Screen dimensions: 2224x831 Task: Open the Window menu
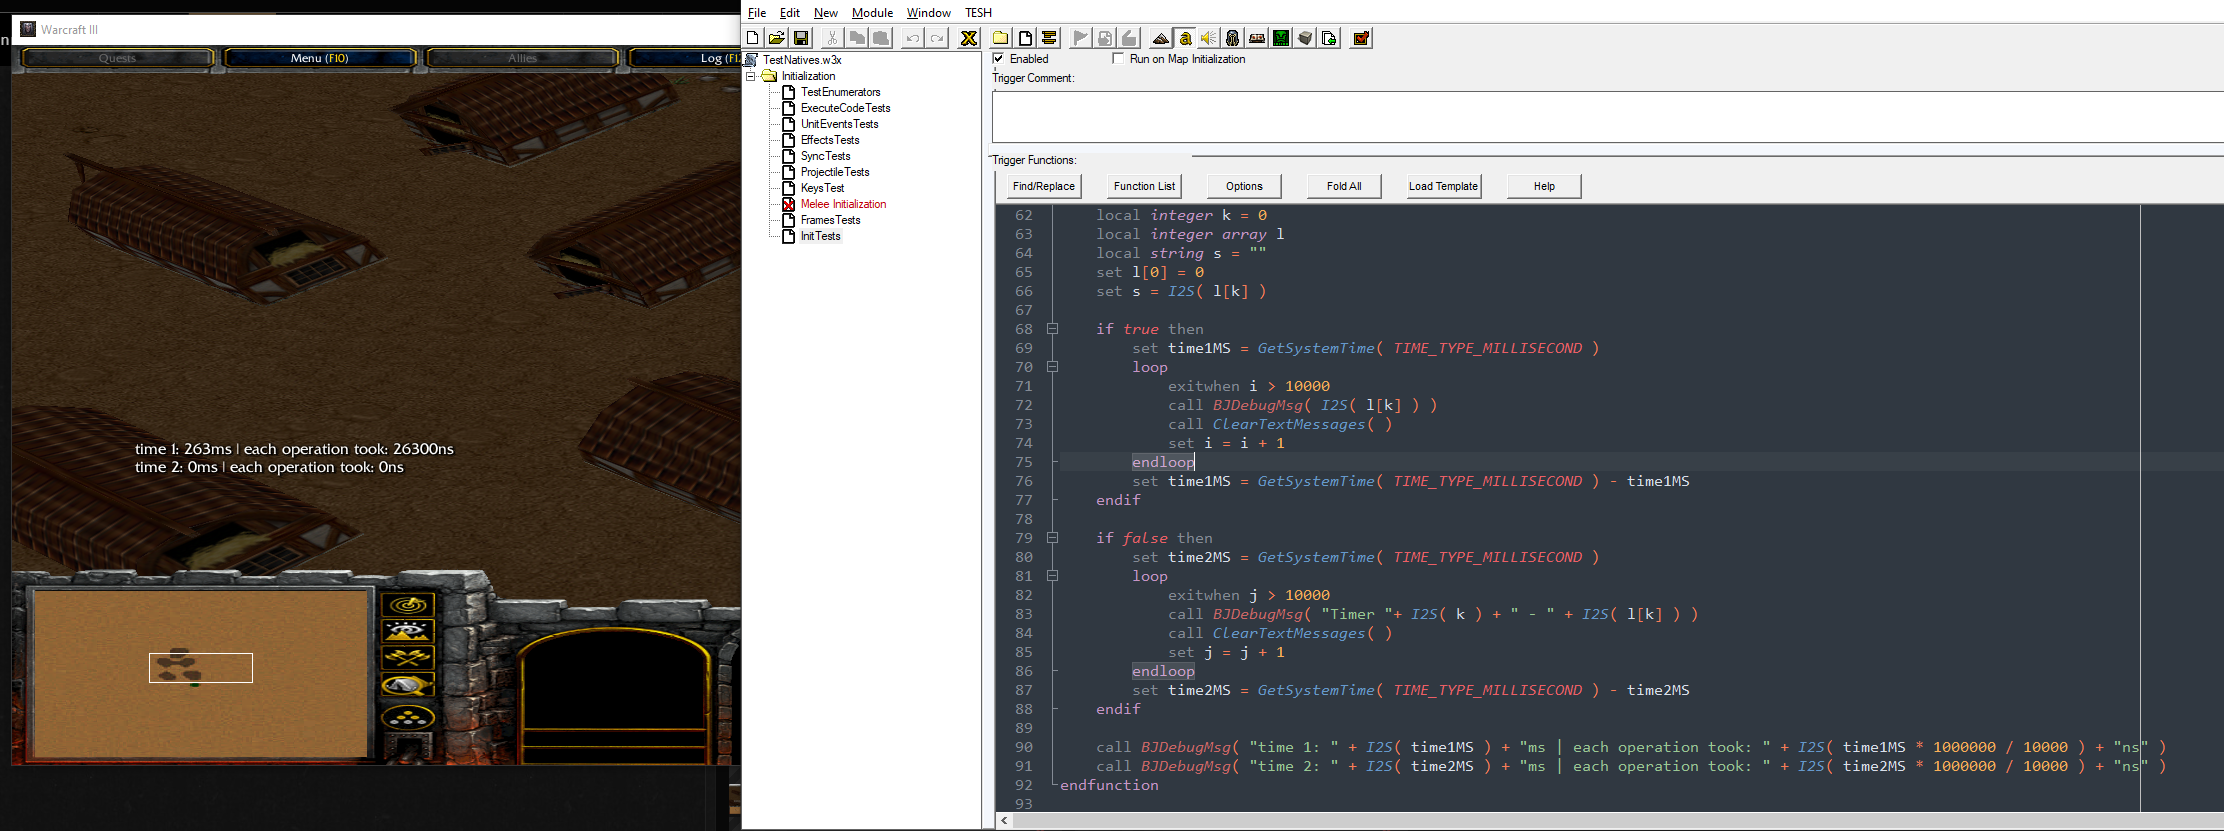[928, 13]
